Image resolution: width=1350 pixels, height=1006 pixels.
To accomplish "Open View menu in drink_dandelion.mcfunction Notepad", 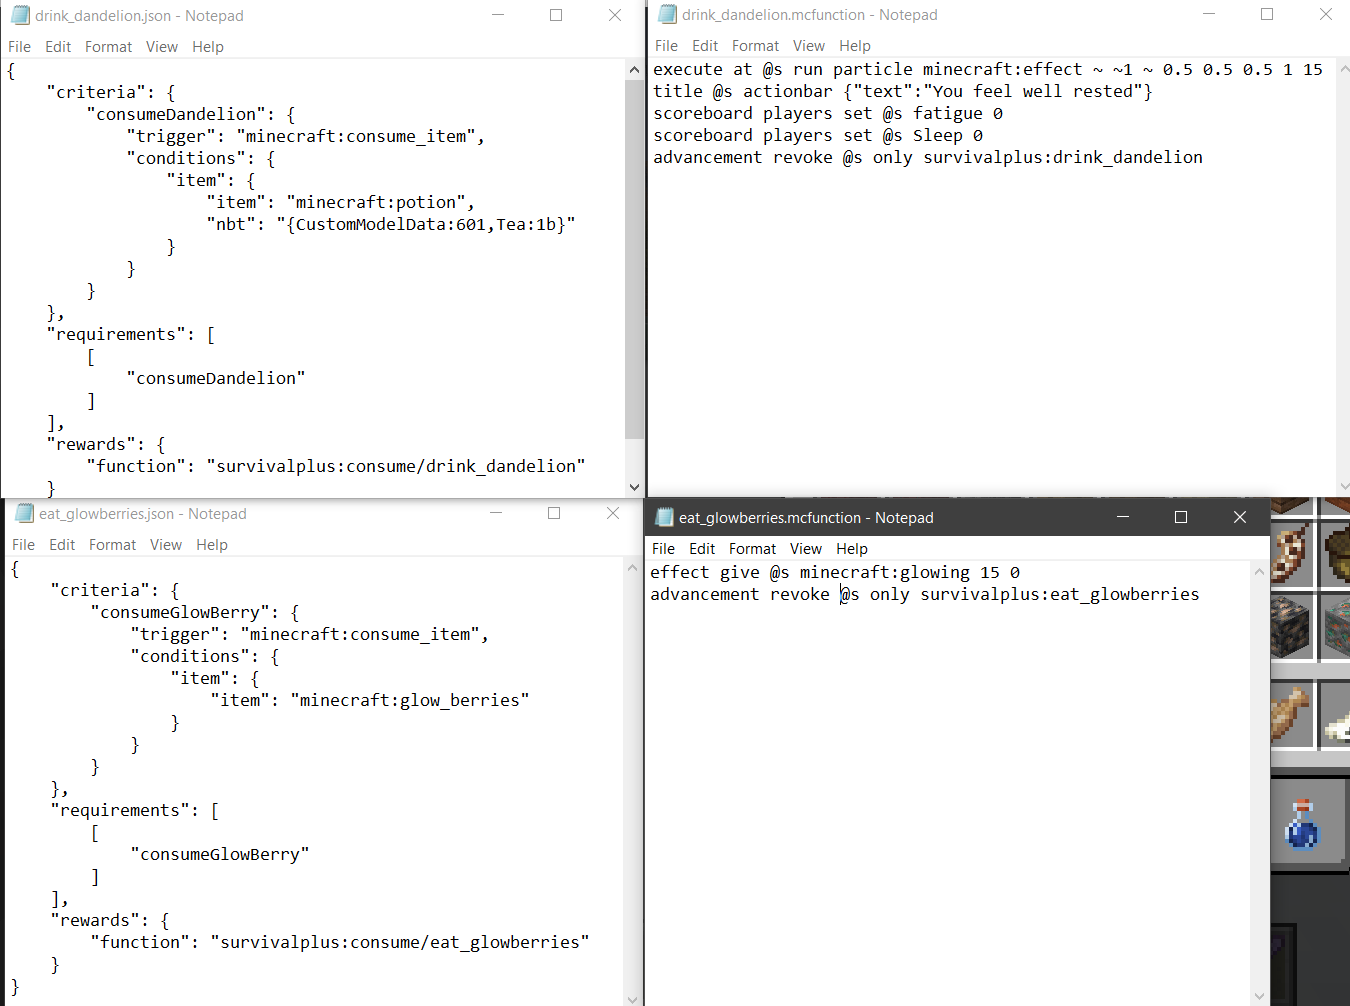I will 809,46.
